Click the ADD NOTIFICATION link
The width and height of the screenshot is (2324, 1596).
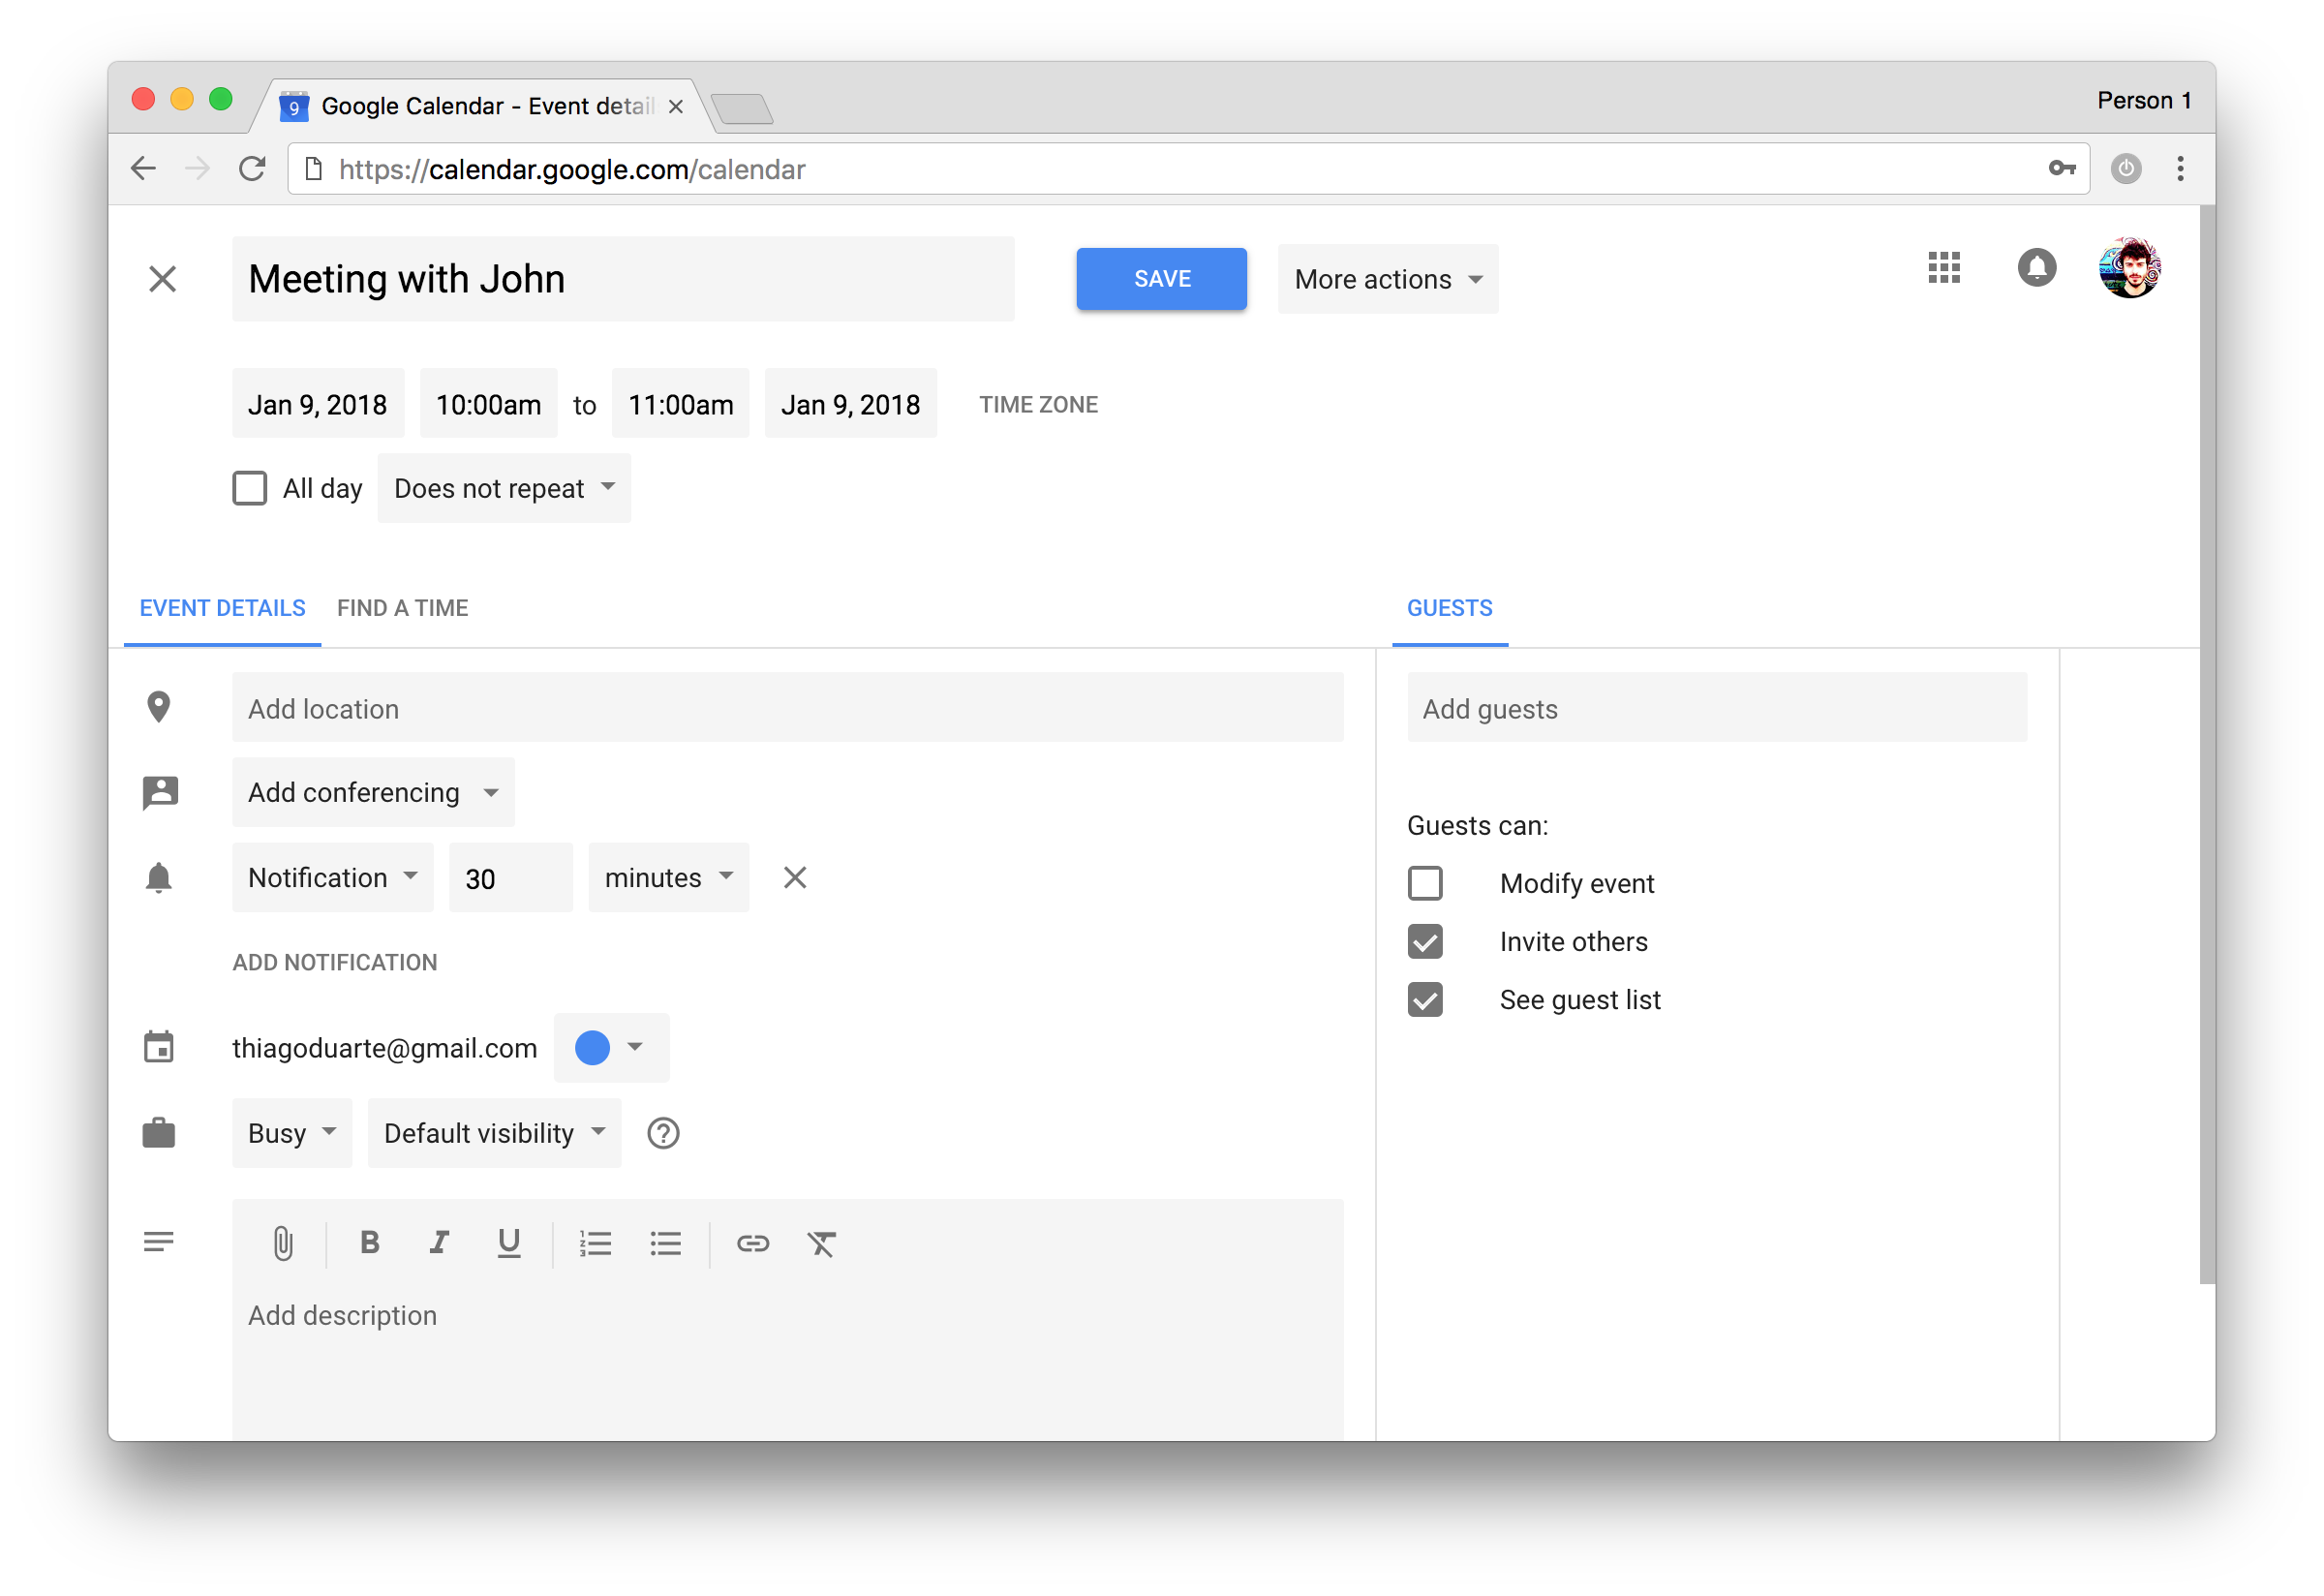[x=334, y=962]
